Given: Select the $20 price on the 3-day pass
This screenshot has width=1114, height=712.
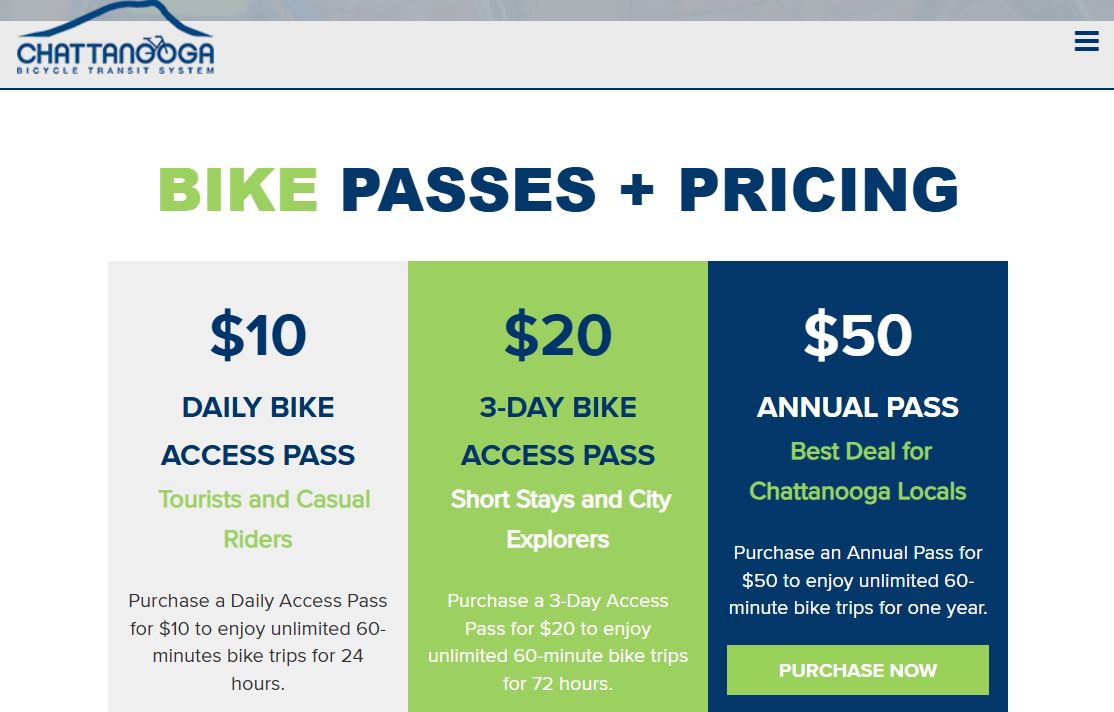Looking at the screenshot, I should click(557, 335).
